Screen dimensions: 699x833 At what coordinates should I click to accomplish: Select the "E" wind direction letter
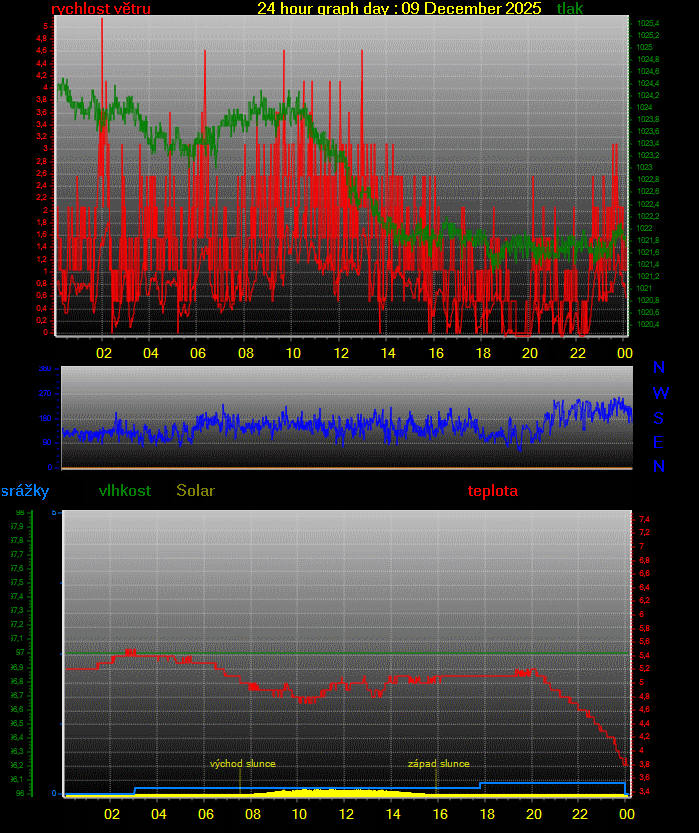pyautogui.click(x=658, y=443)
